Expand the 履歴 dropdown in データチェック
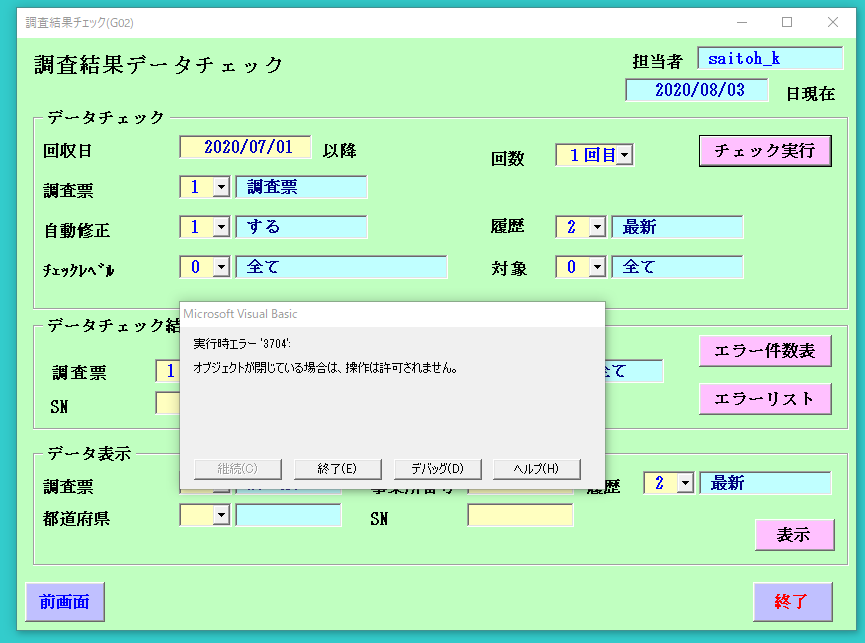This screenshot has height=643, width=865. (597, 227)
